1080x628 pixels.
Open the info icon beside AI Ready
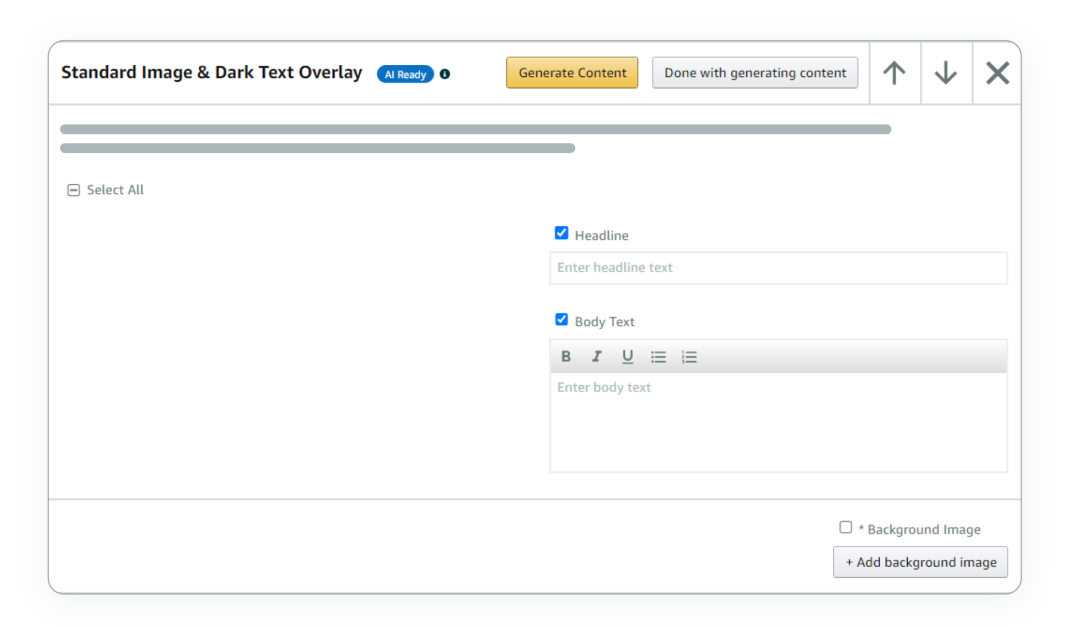coord(445,74)
